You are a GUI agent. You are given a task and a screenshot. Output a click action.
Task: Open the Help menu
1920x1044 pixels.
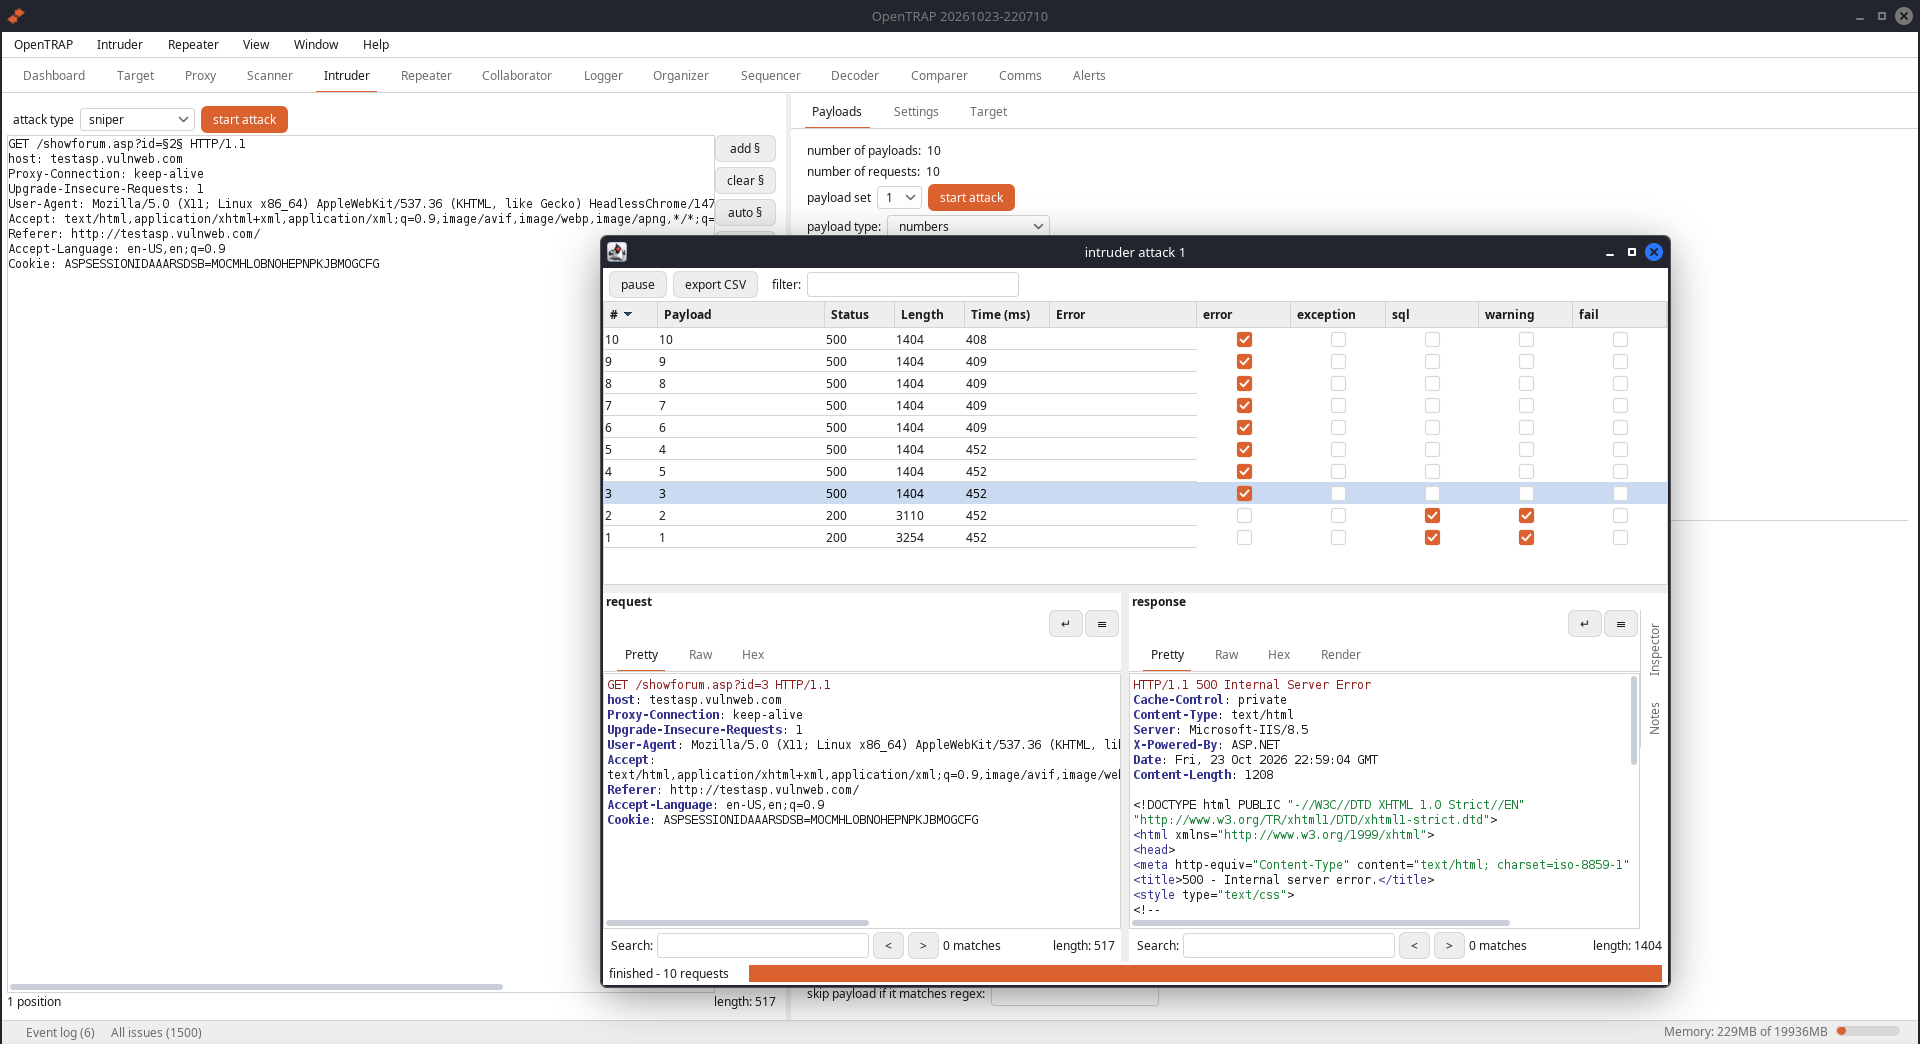376,45
